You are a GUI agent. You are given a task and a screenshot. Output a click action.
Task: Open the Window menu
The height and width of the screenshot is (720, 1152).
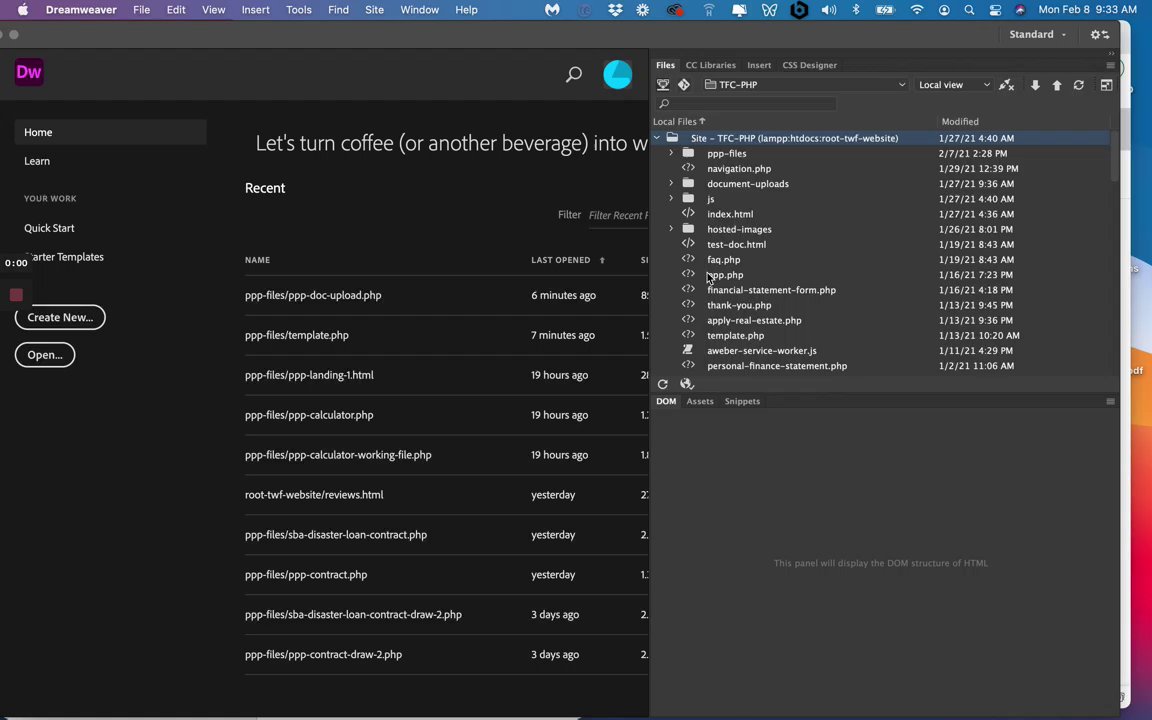(x=420, y=10)
